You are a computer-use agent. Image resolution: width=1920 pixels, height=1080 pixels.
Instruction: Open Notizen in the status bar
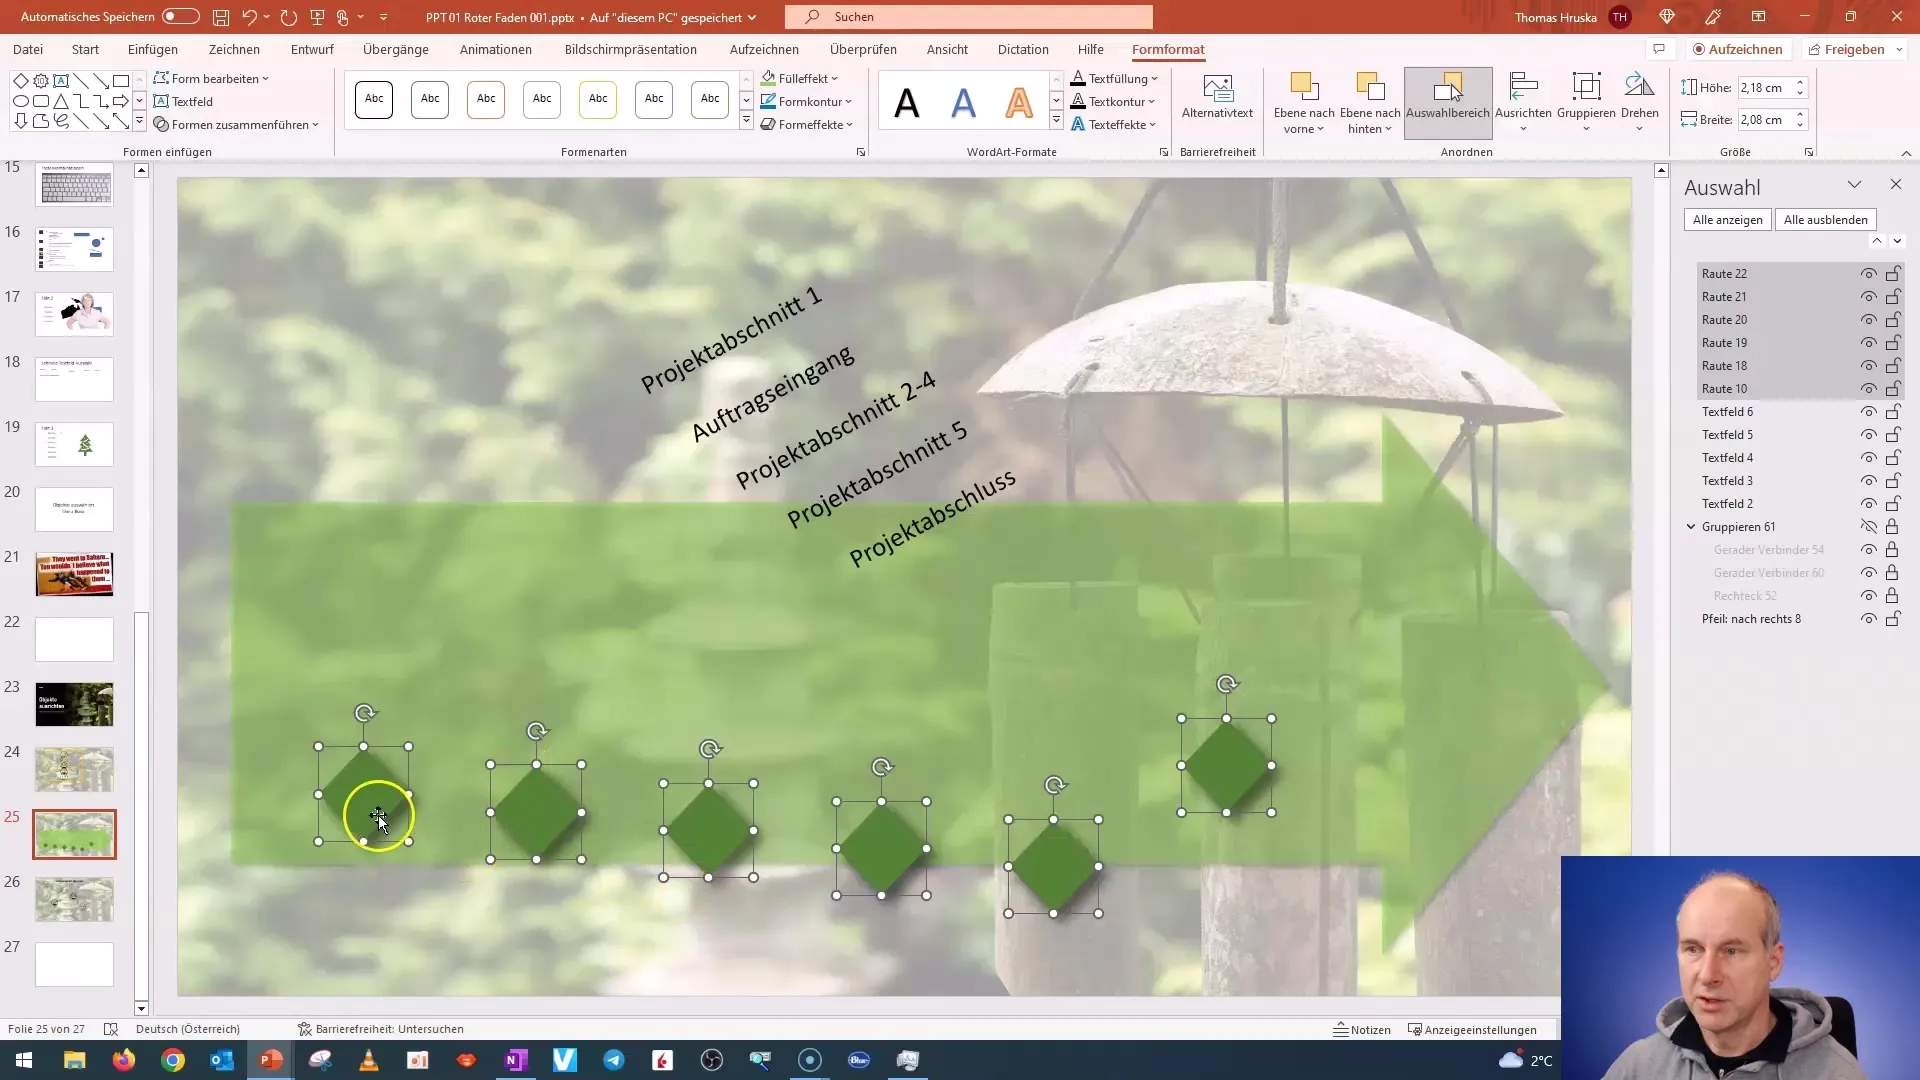(x=1362, y=1029)
